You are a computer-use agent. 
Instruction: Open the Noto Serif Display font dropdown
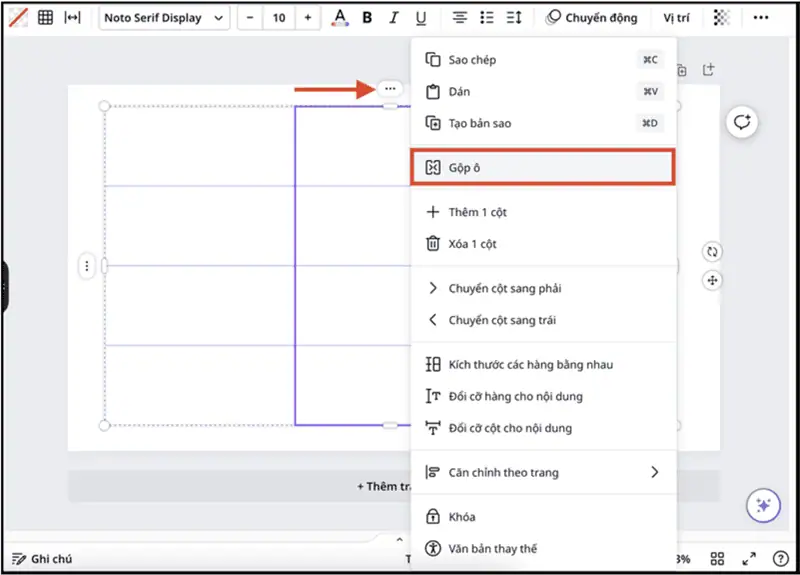(x=164, y=18)
